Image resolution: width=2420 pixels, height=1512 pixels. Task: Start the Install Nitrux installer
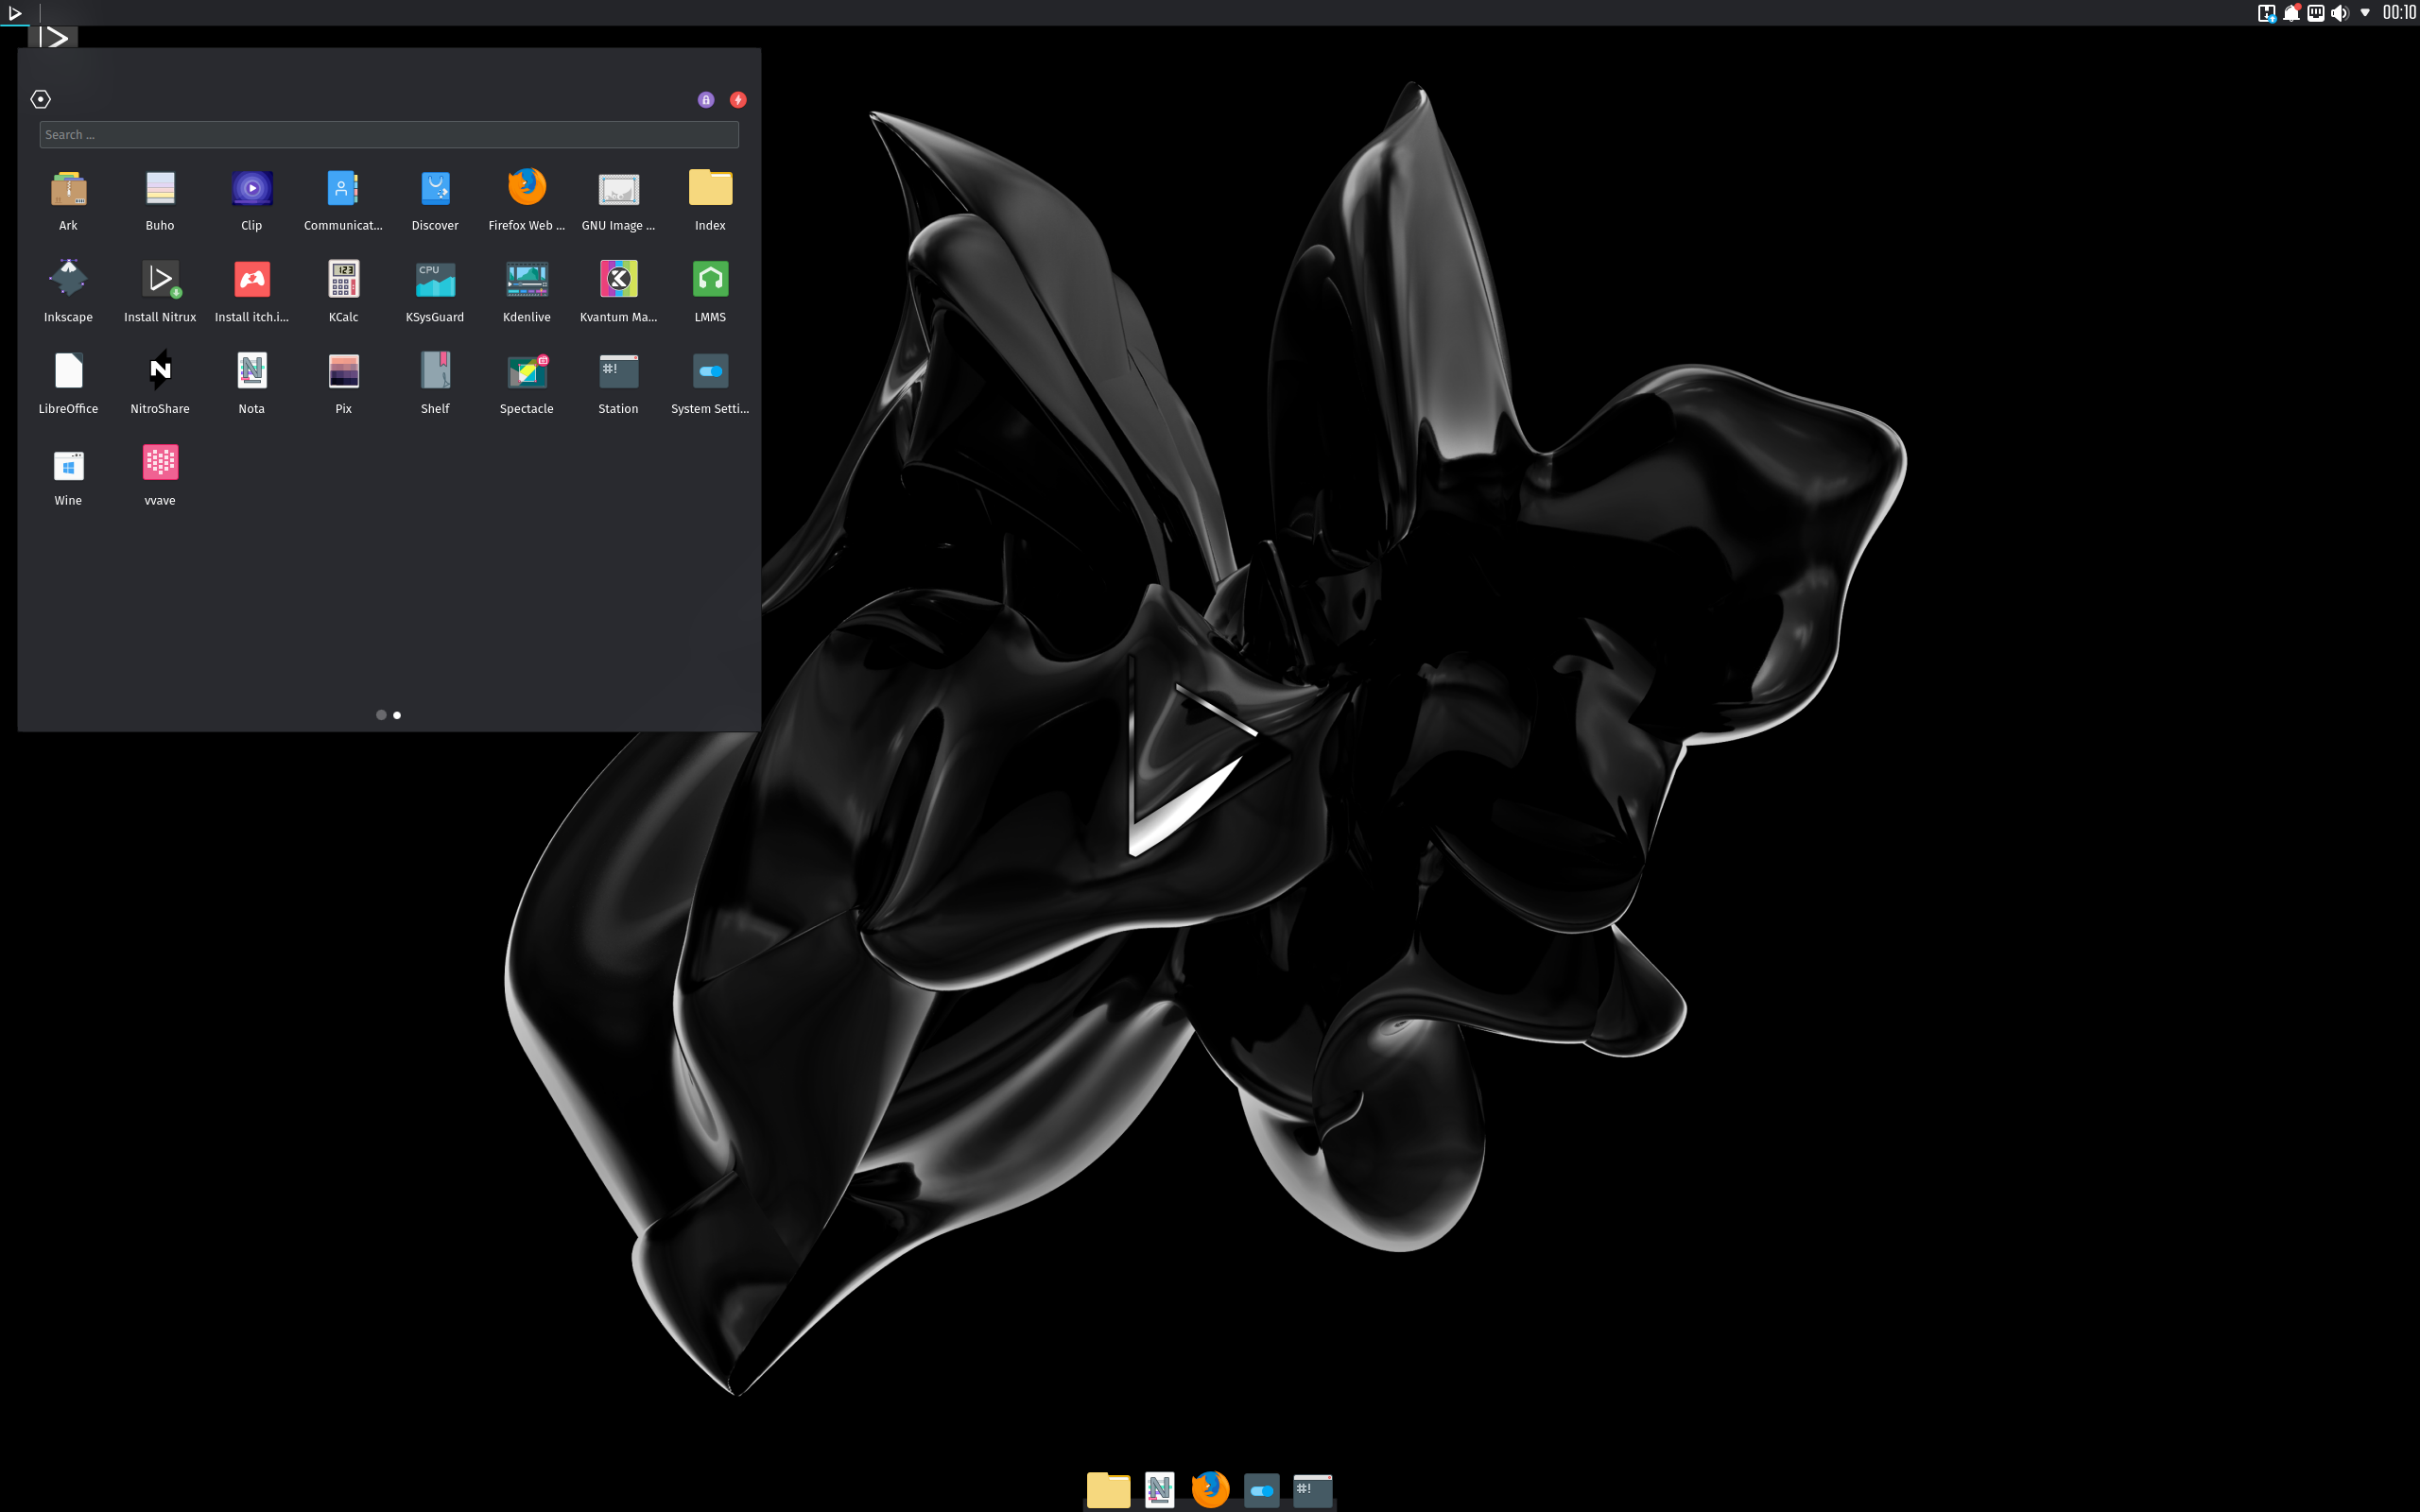[x=160, y=291]
